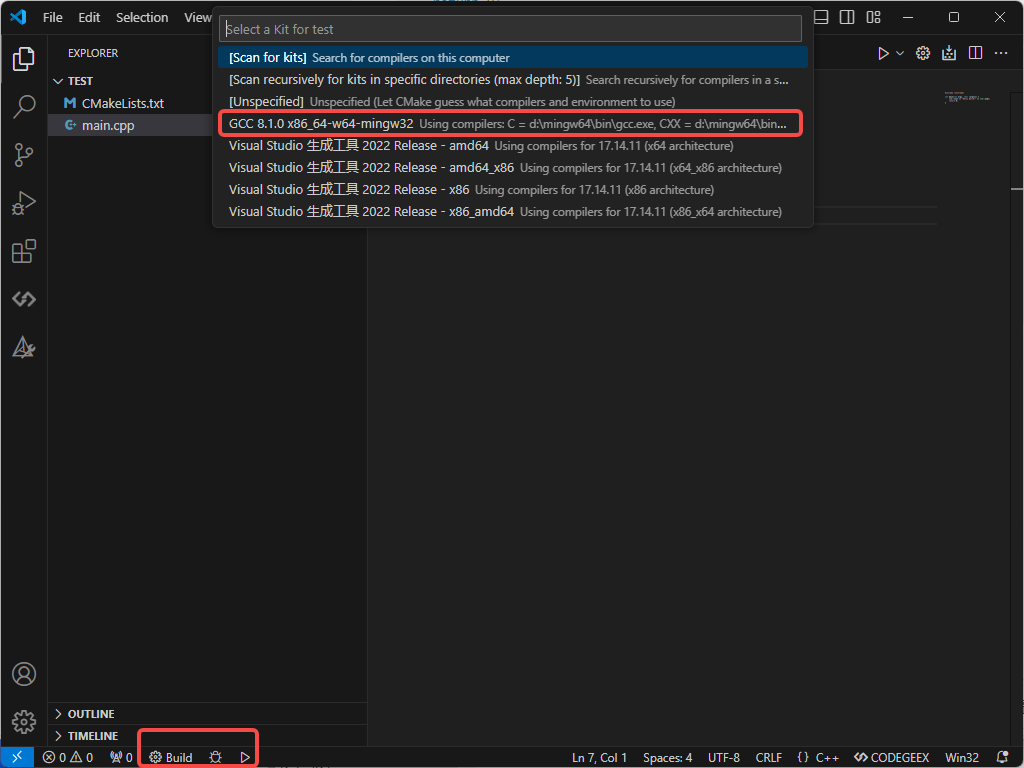Click the build/download icon in editor toolbar
Viewport: 1024px width, 768px height.
(949, 54)
